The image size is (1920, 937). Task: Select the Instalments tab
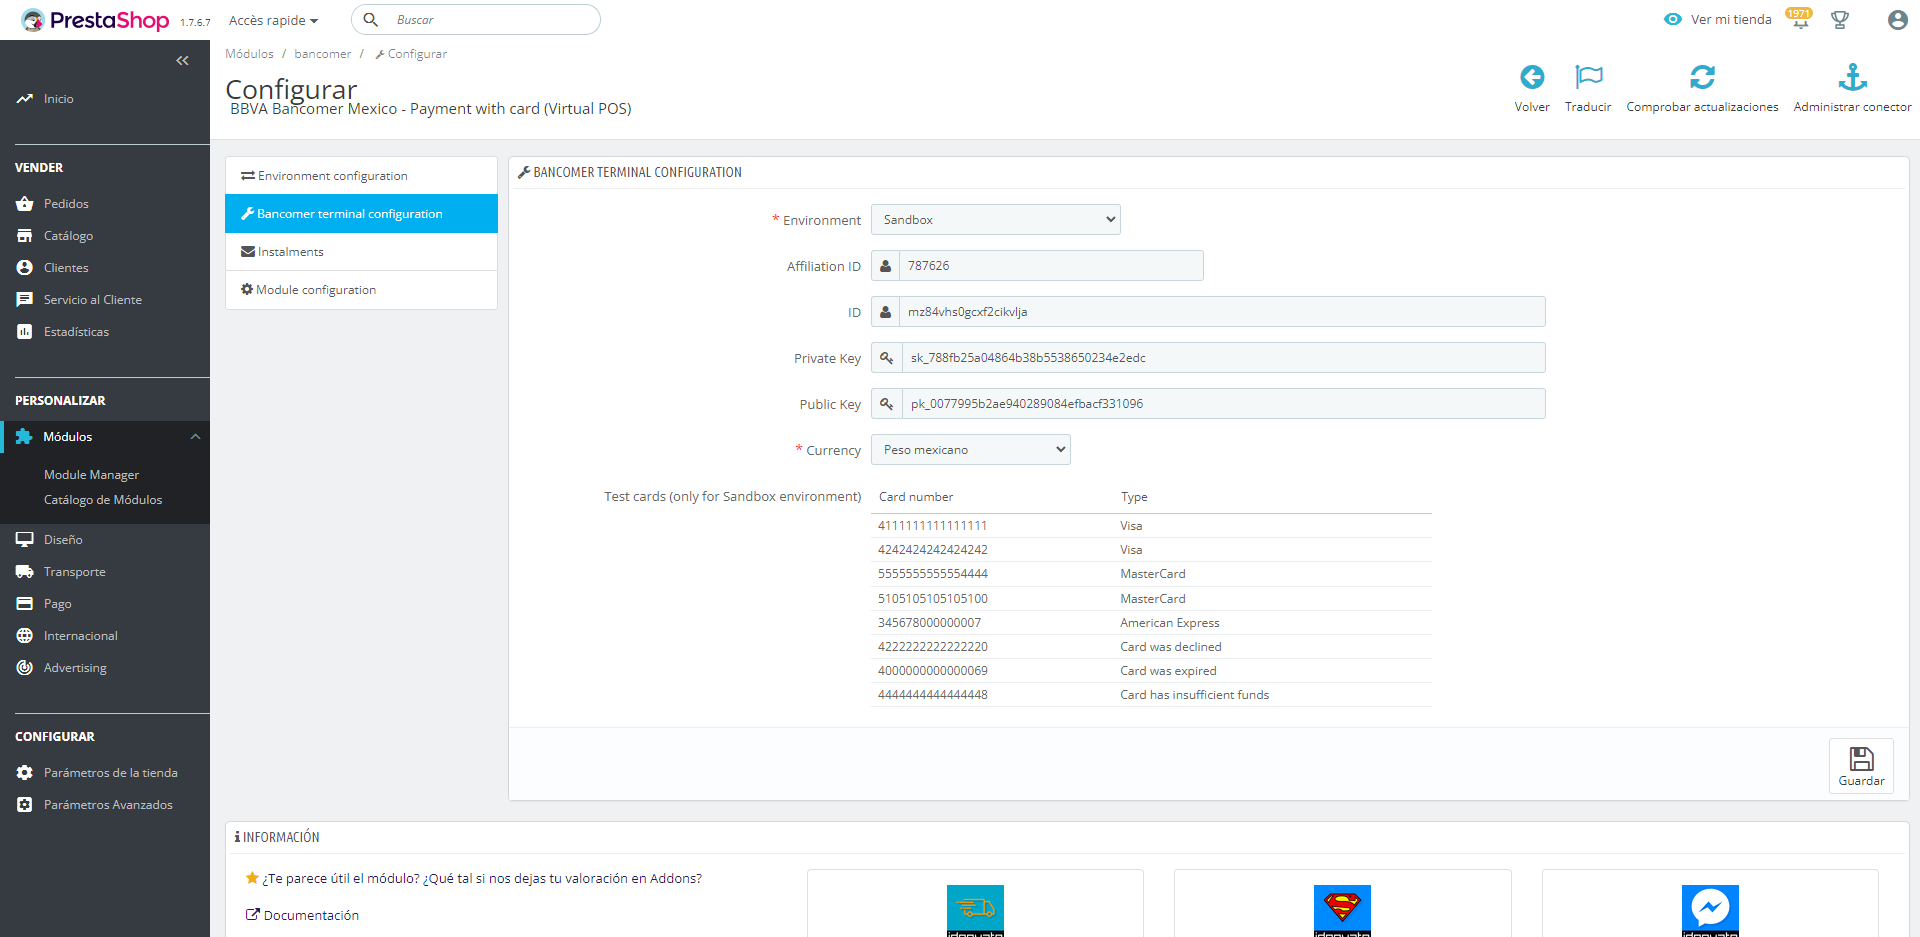coord(361,252)
